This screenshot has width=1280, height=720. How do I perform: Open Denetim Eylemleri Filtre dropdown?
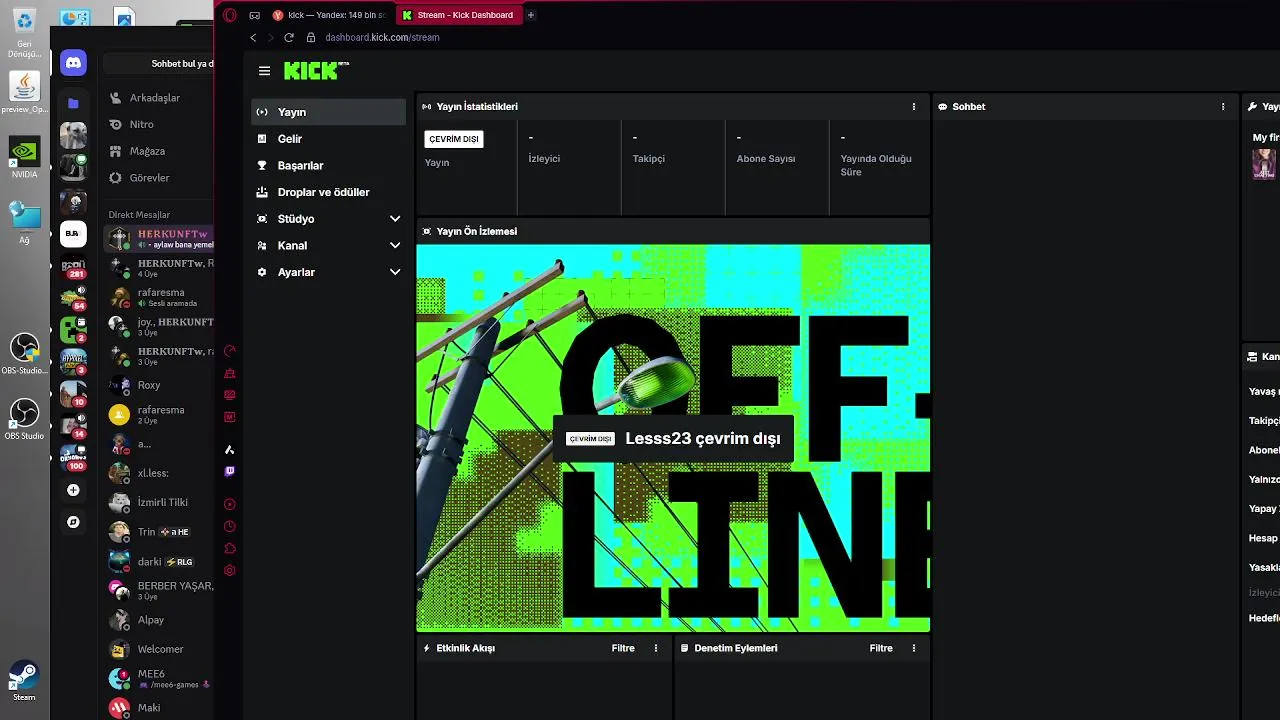pos(881,648)
